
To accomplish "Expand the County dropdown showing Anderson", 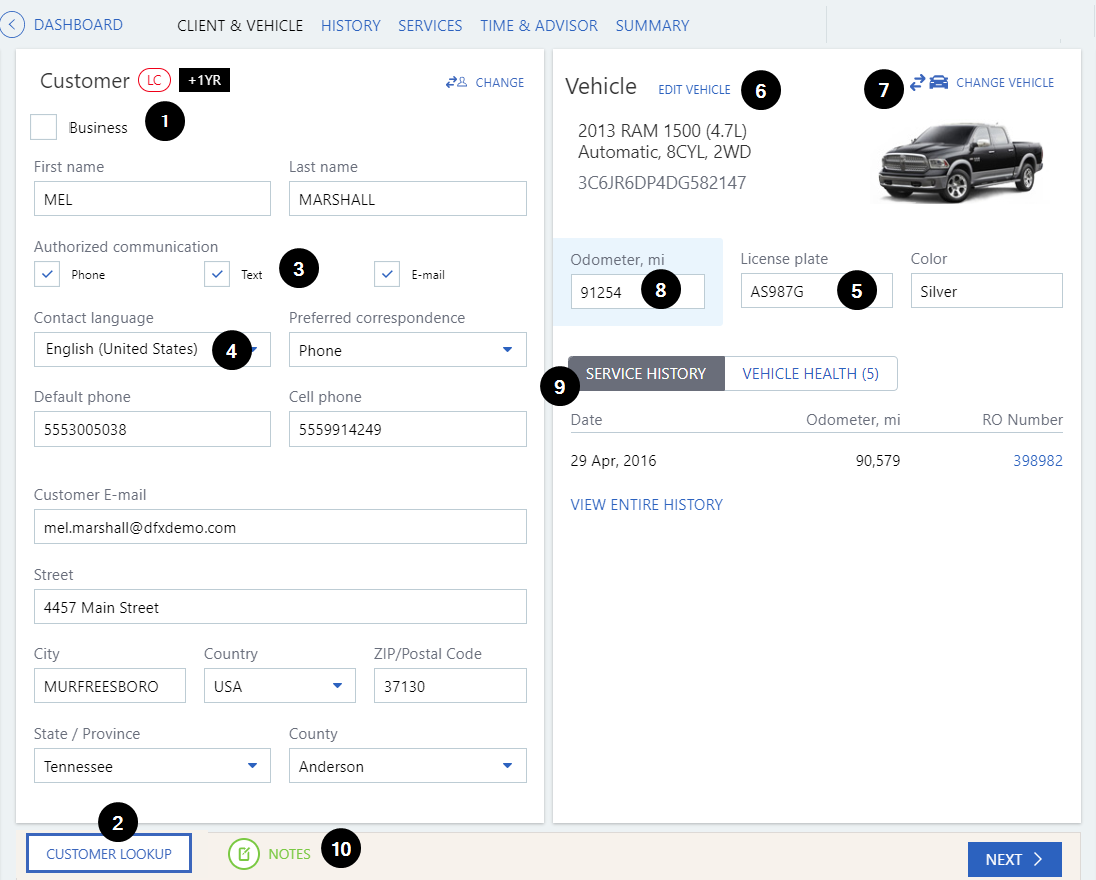I will [x=407, y=766].
